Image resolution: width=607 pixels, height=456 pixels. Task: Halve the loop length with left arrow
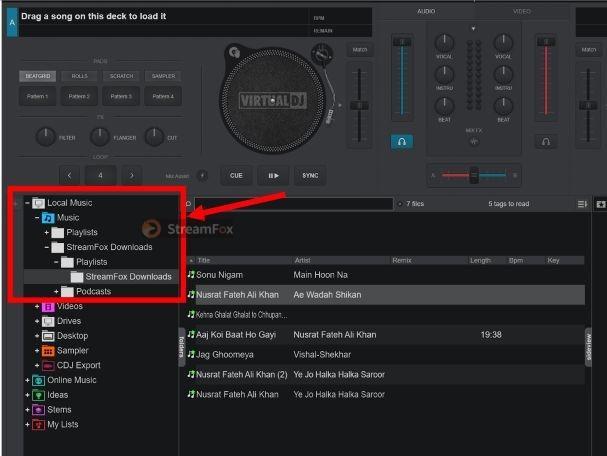69,175
